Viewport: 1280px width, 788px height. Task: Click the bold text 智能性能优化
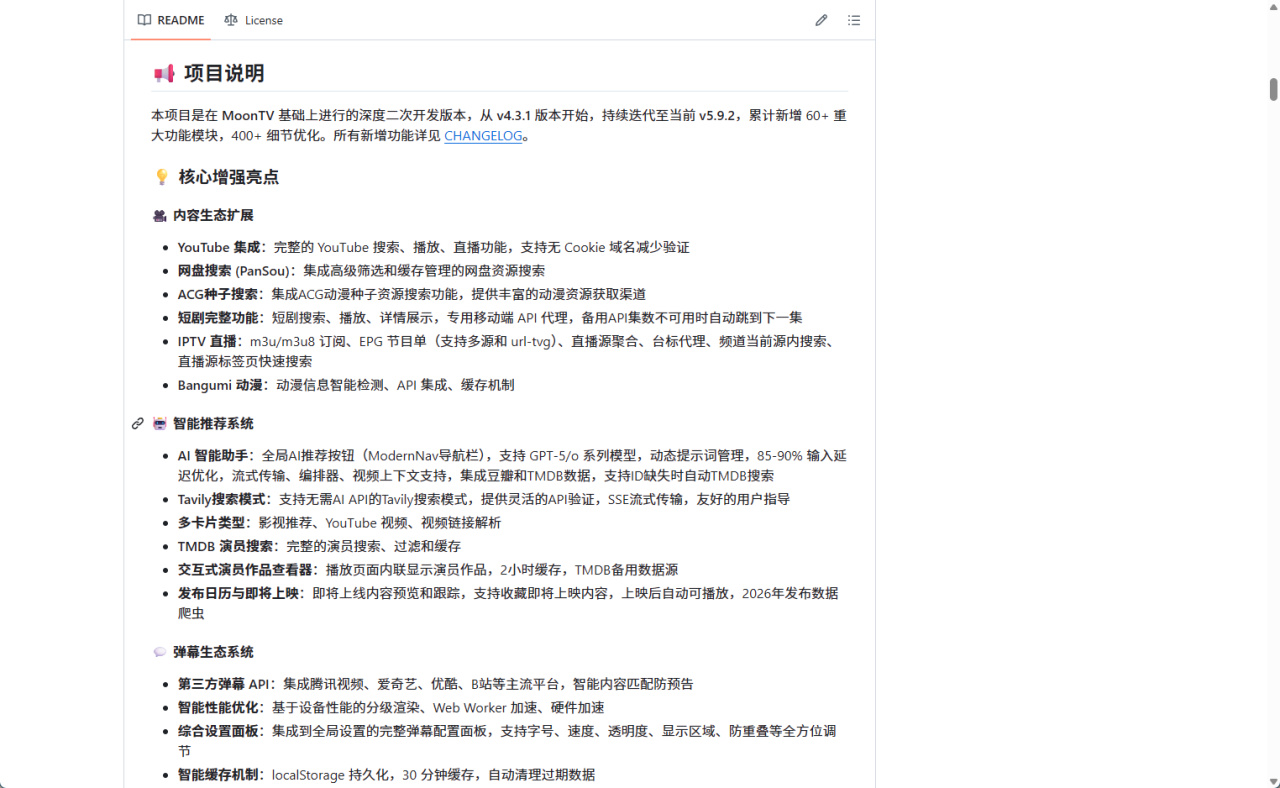point(218,707)
